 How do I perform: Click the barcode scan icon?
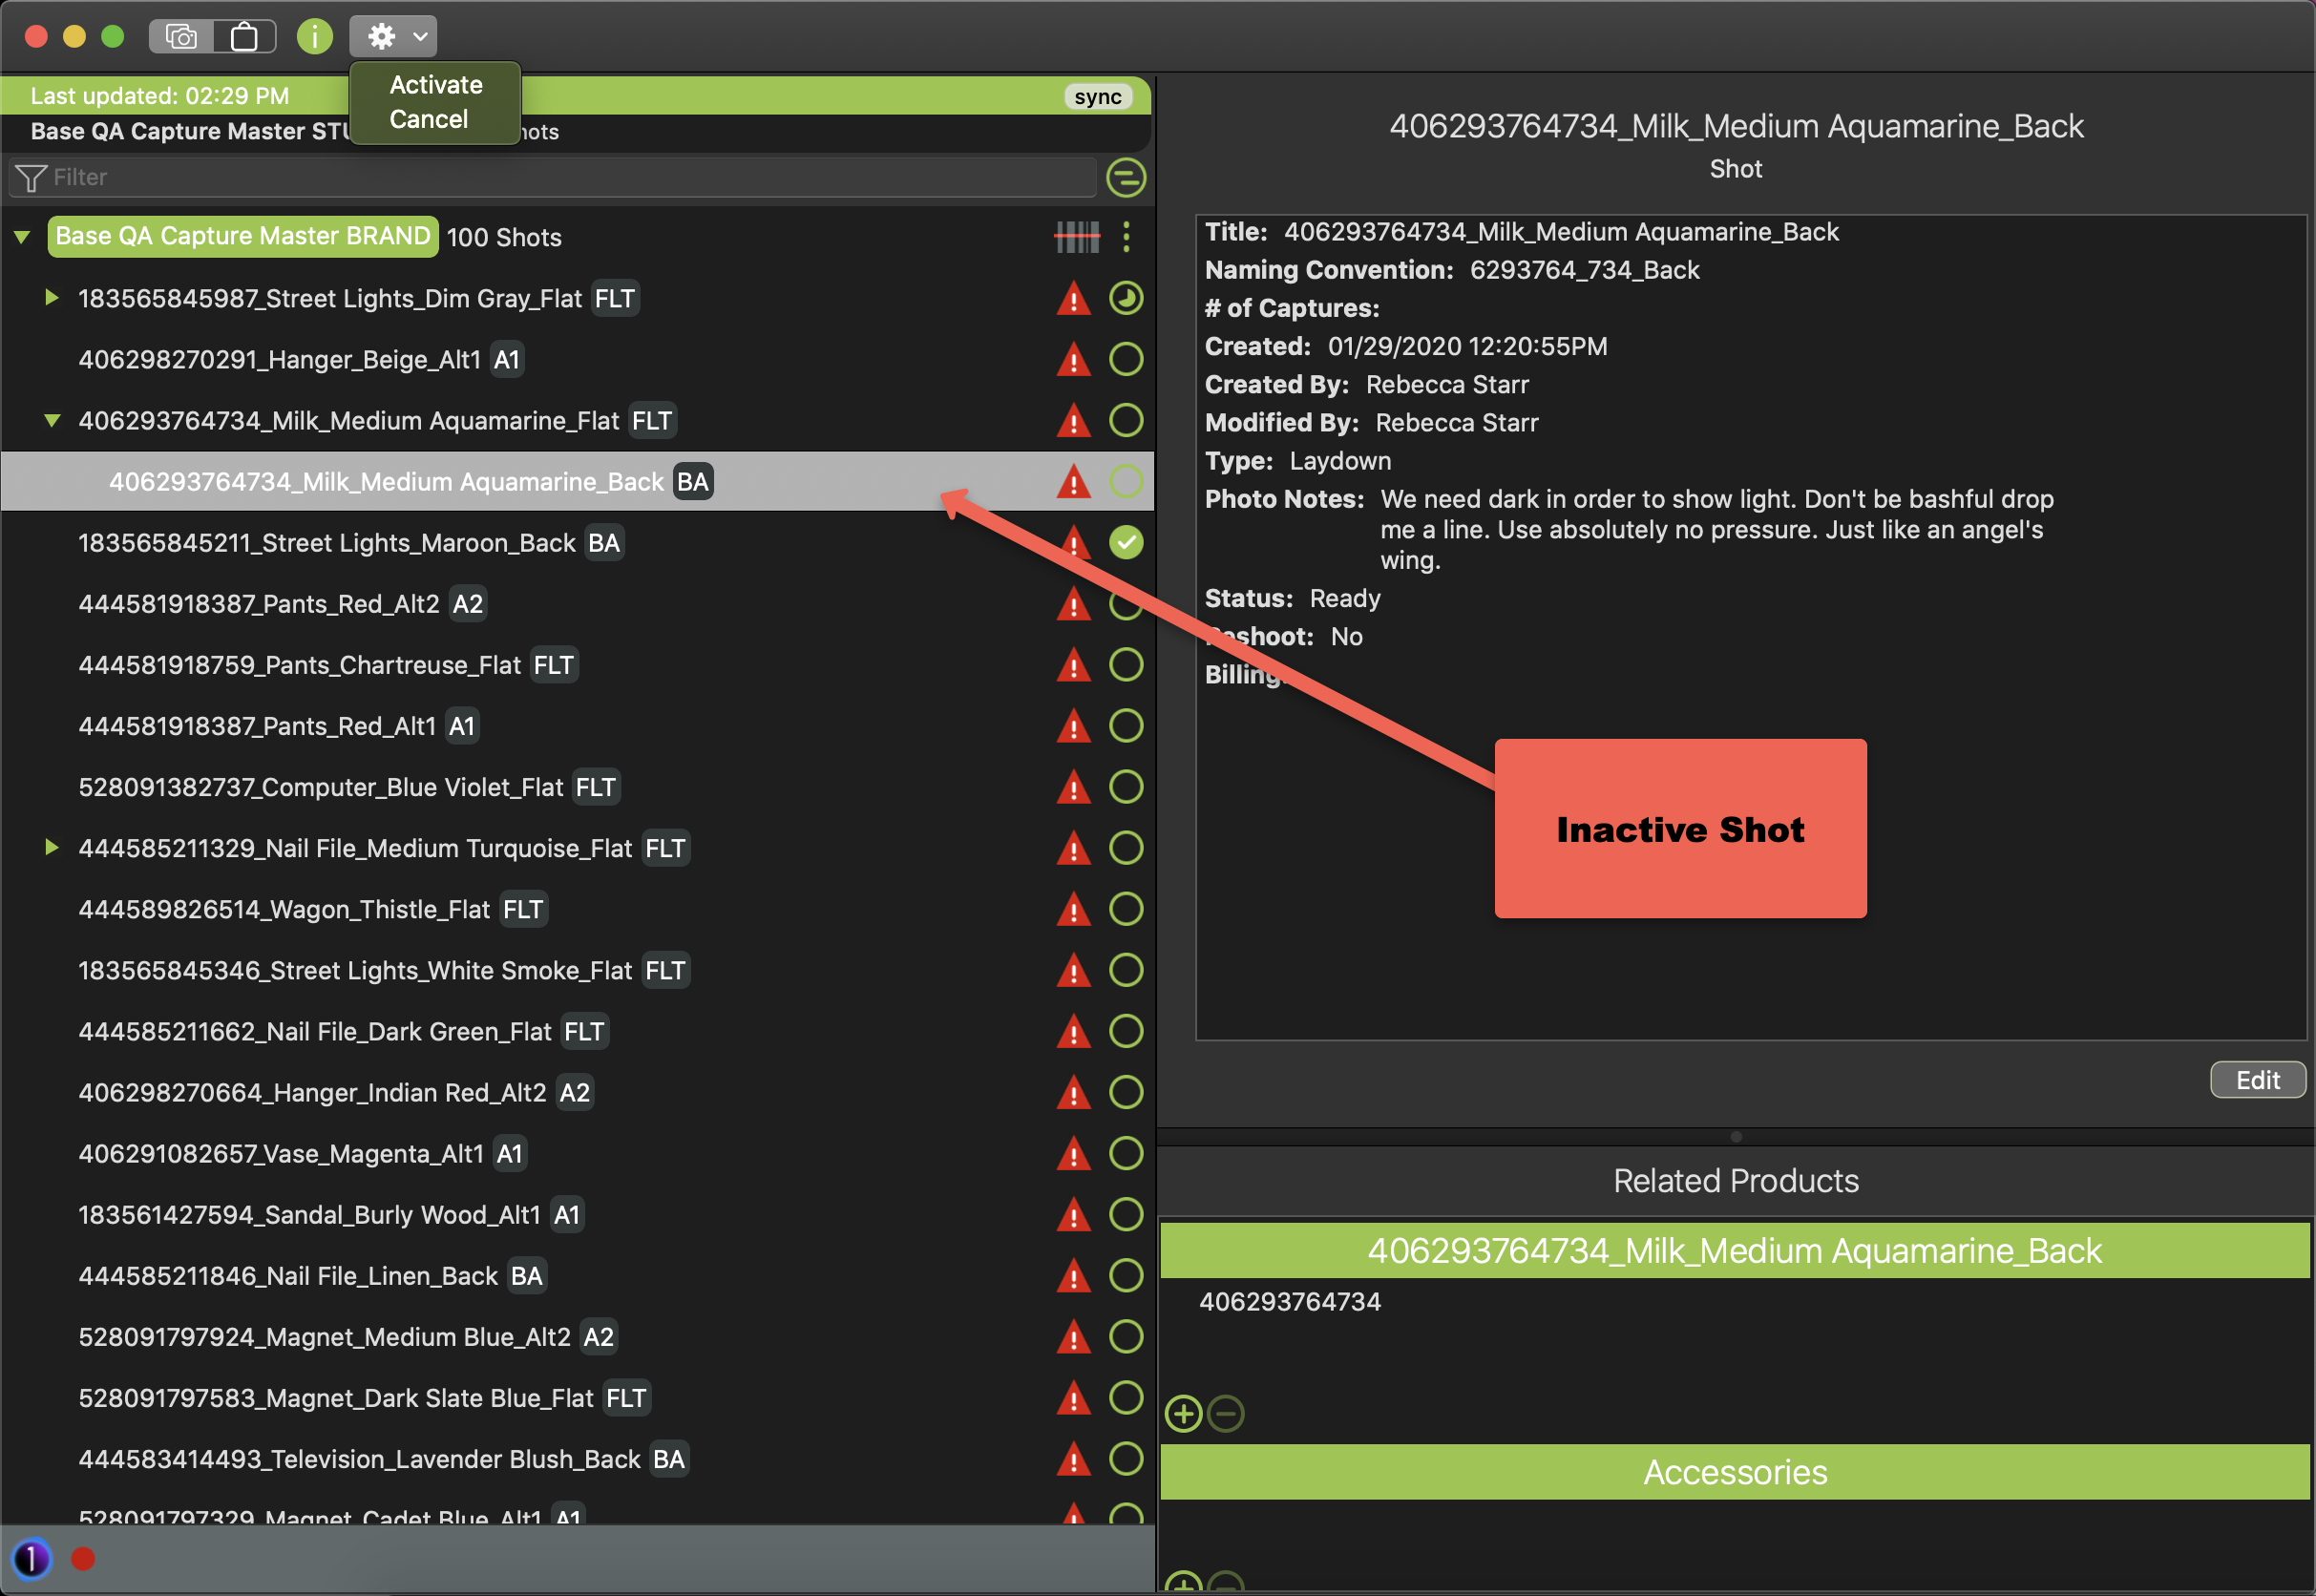tap(1077, 237)
